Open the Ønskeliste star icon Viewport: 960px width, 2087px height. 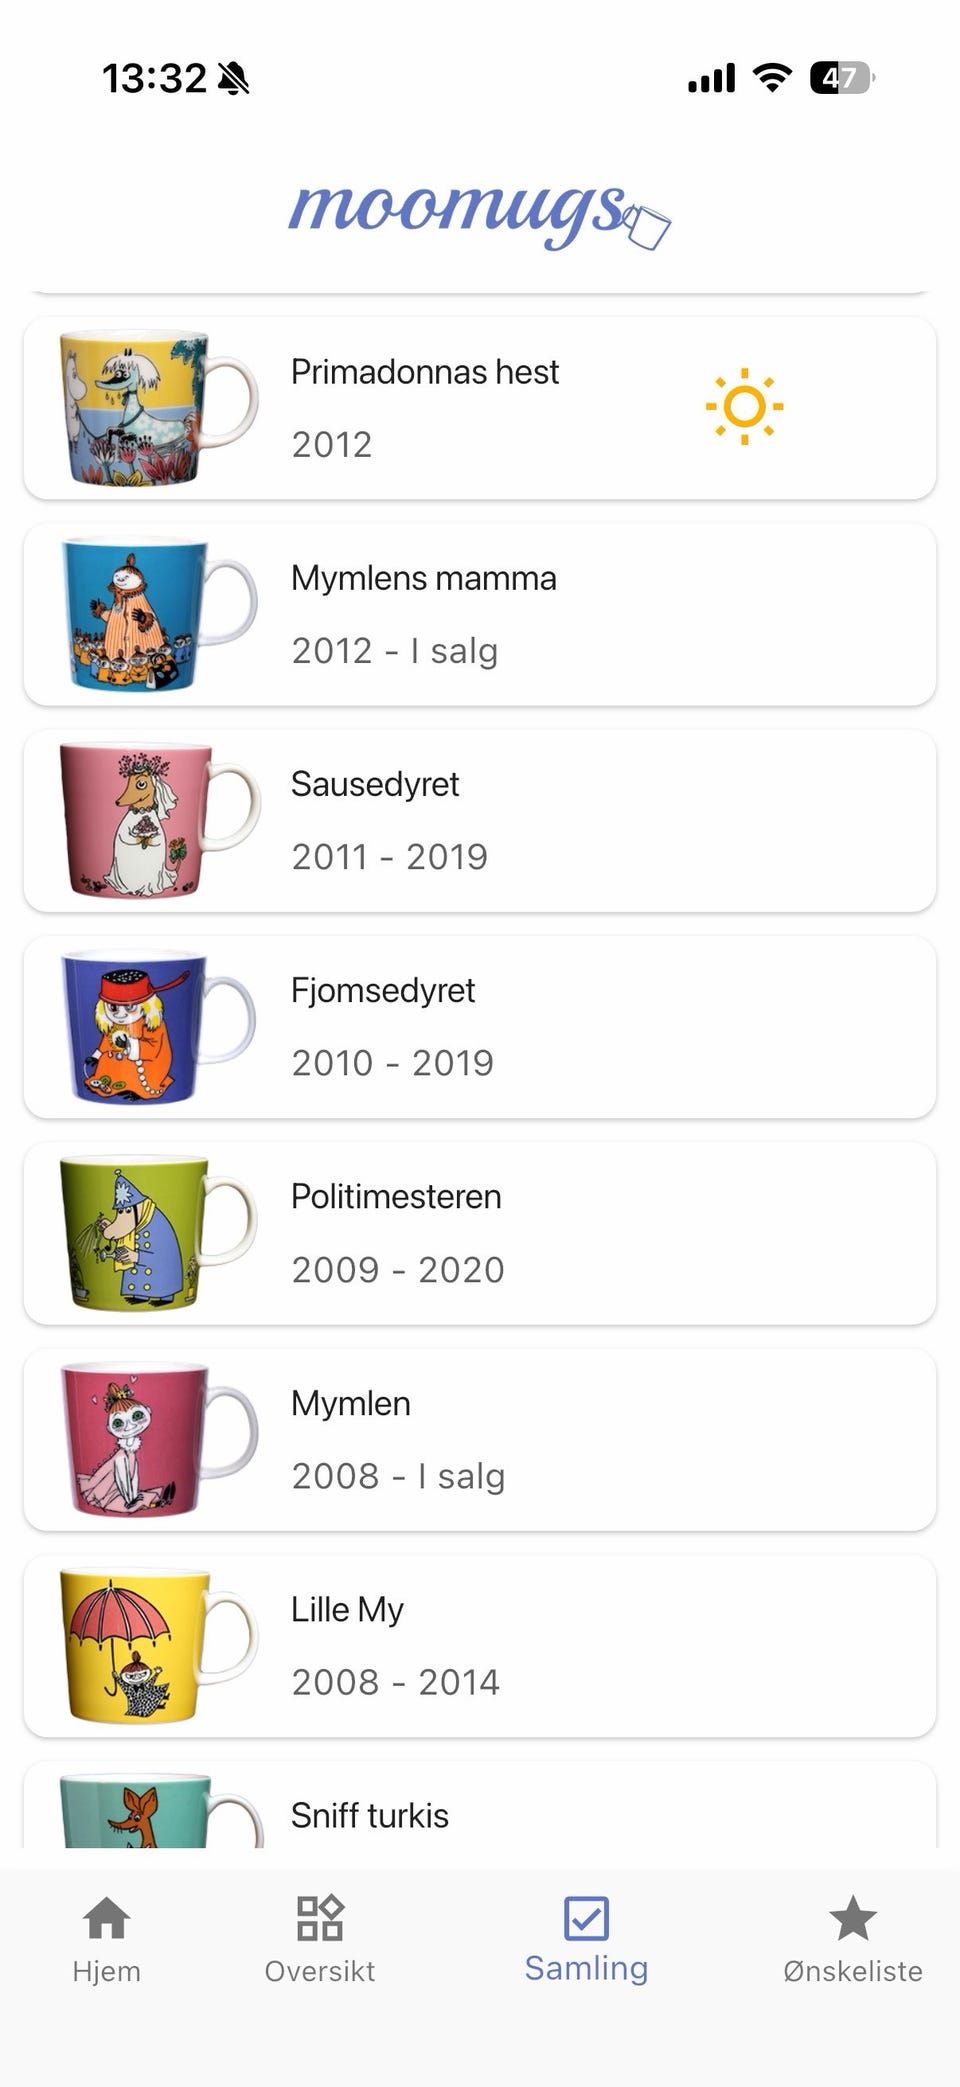(853, 1917)
